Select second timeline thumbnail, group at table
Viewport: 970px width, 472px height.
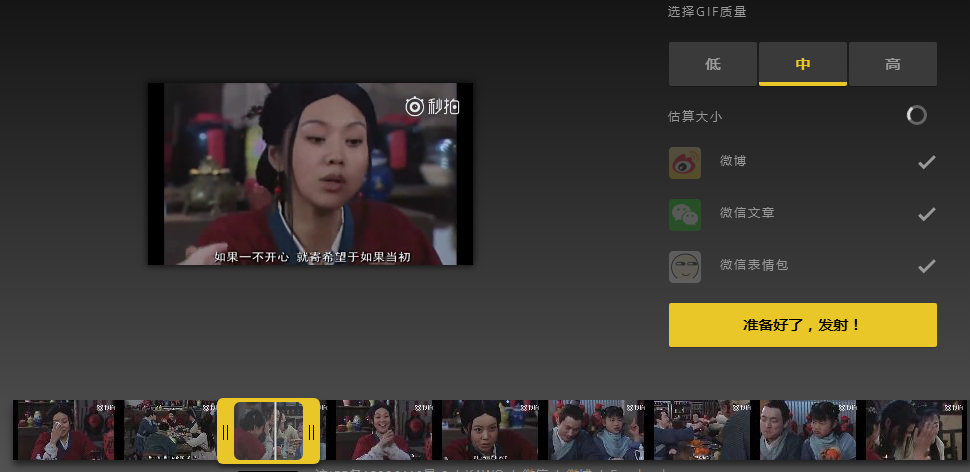point(171,430)
